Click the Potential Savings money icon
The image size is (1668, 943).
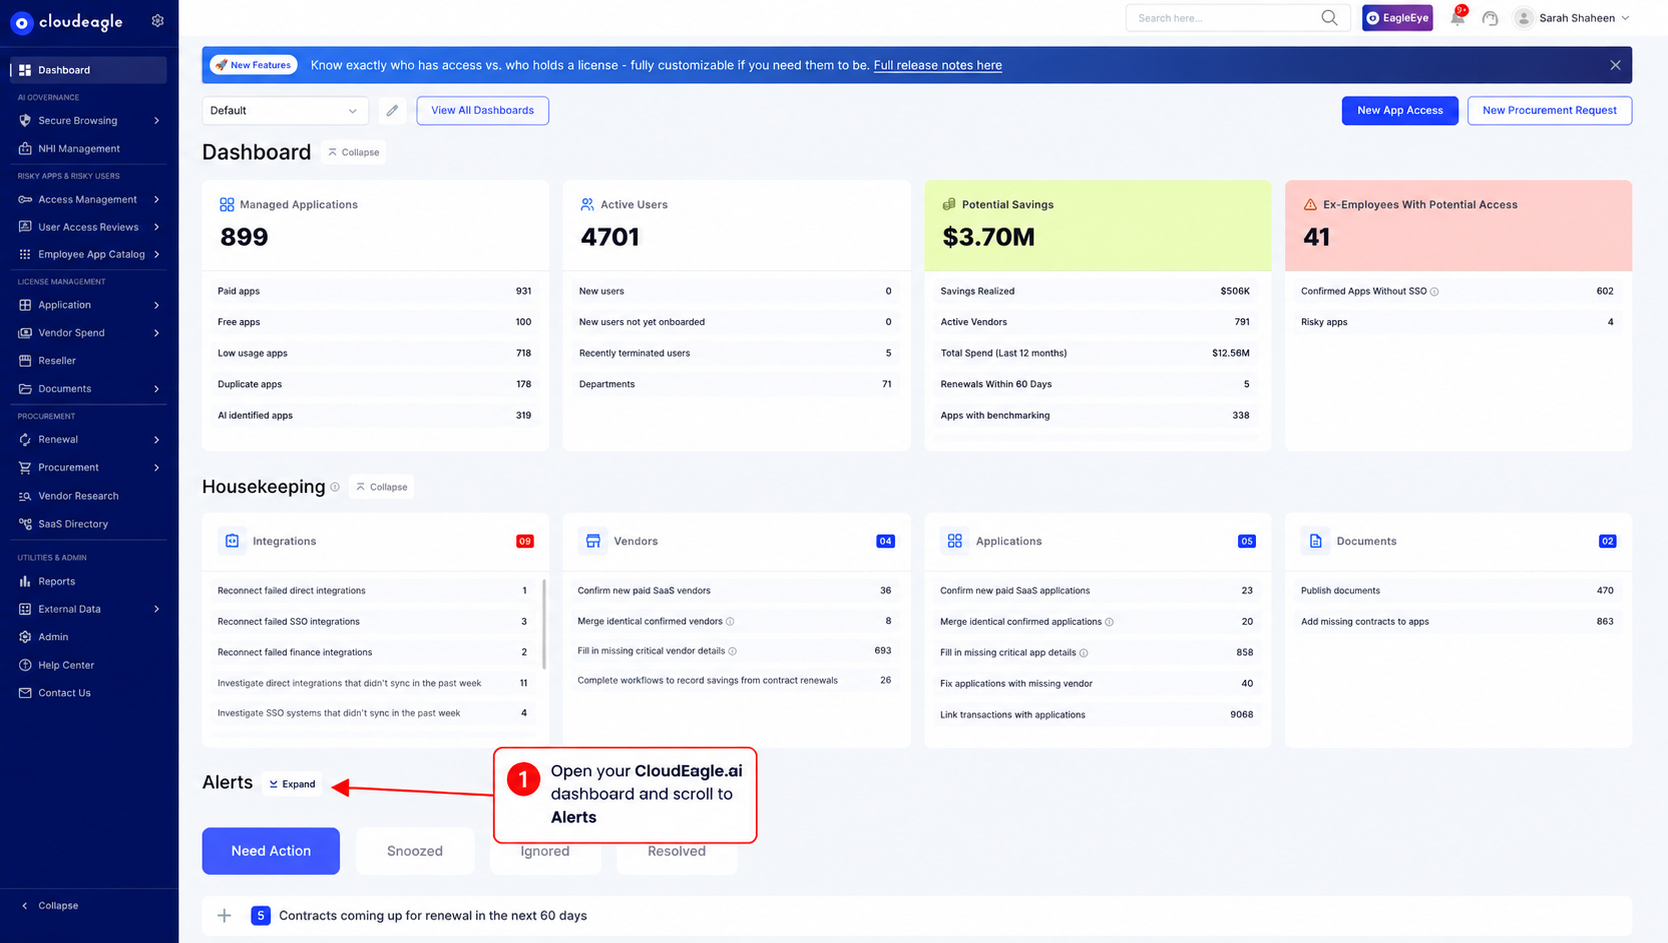point(949,204)
